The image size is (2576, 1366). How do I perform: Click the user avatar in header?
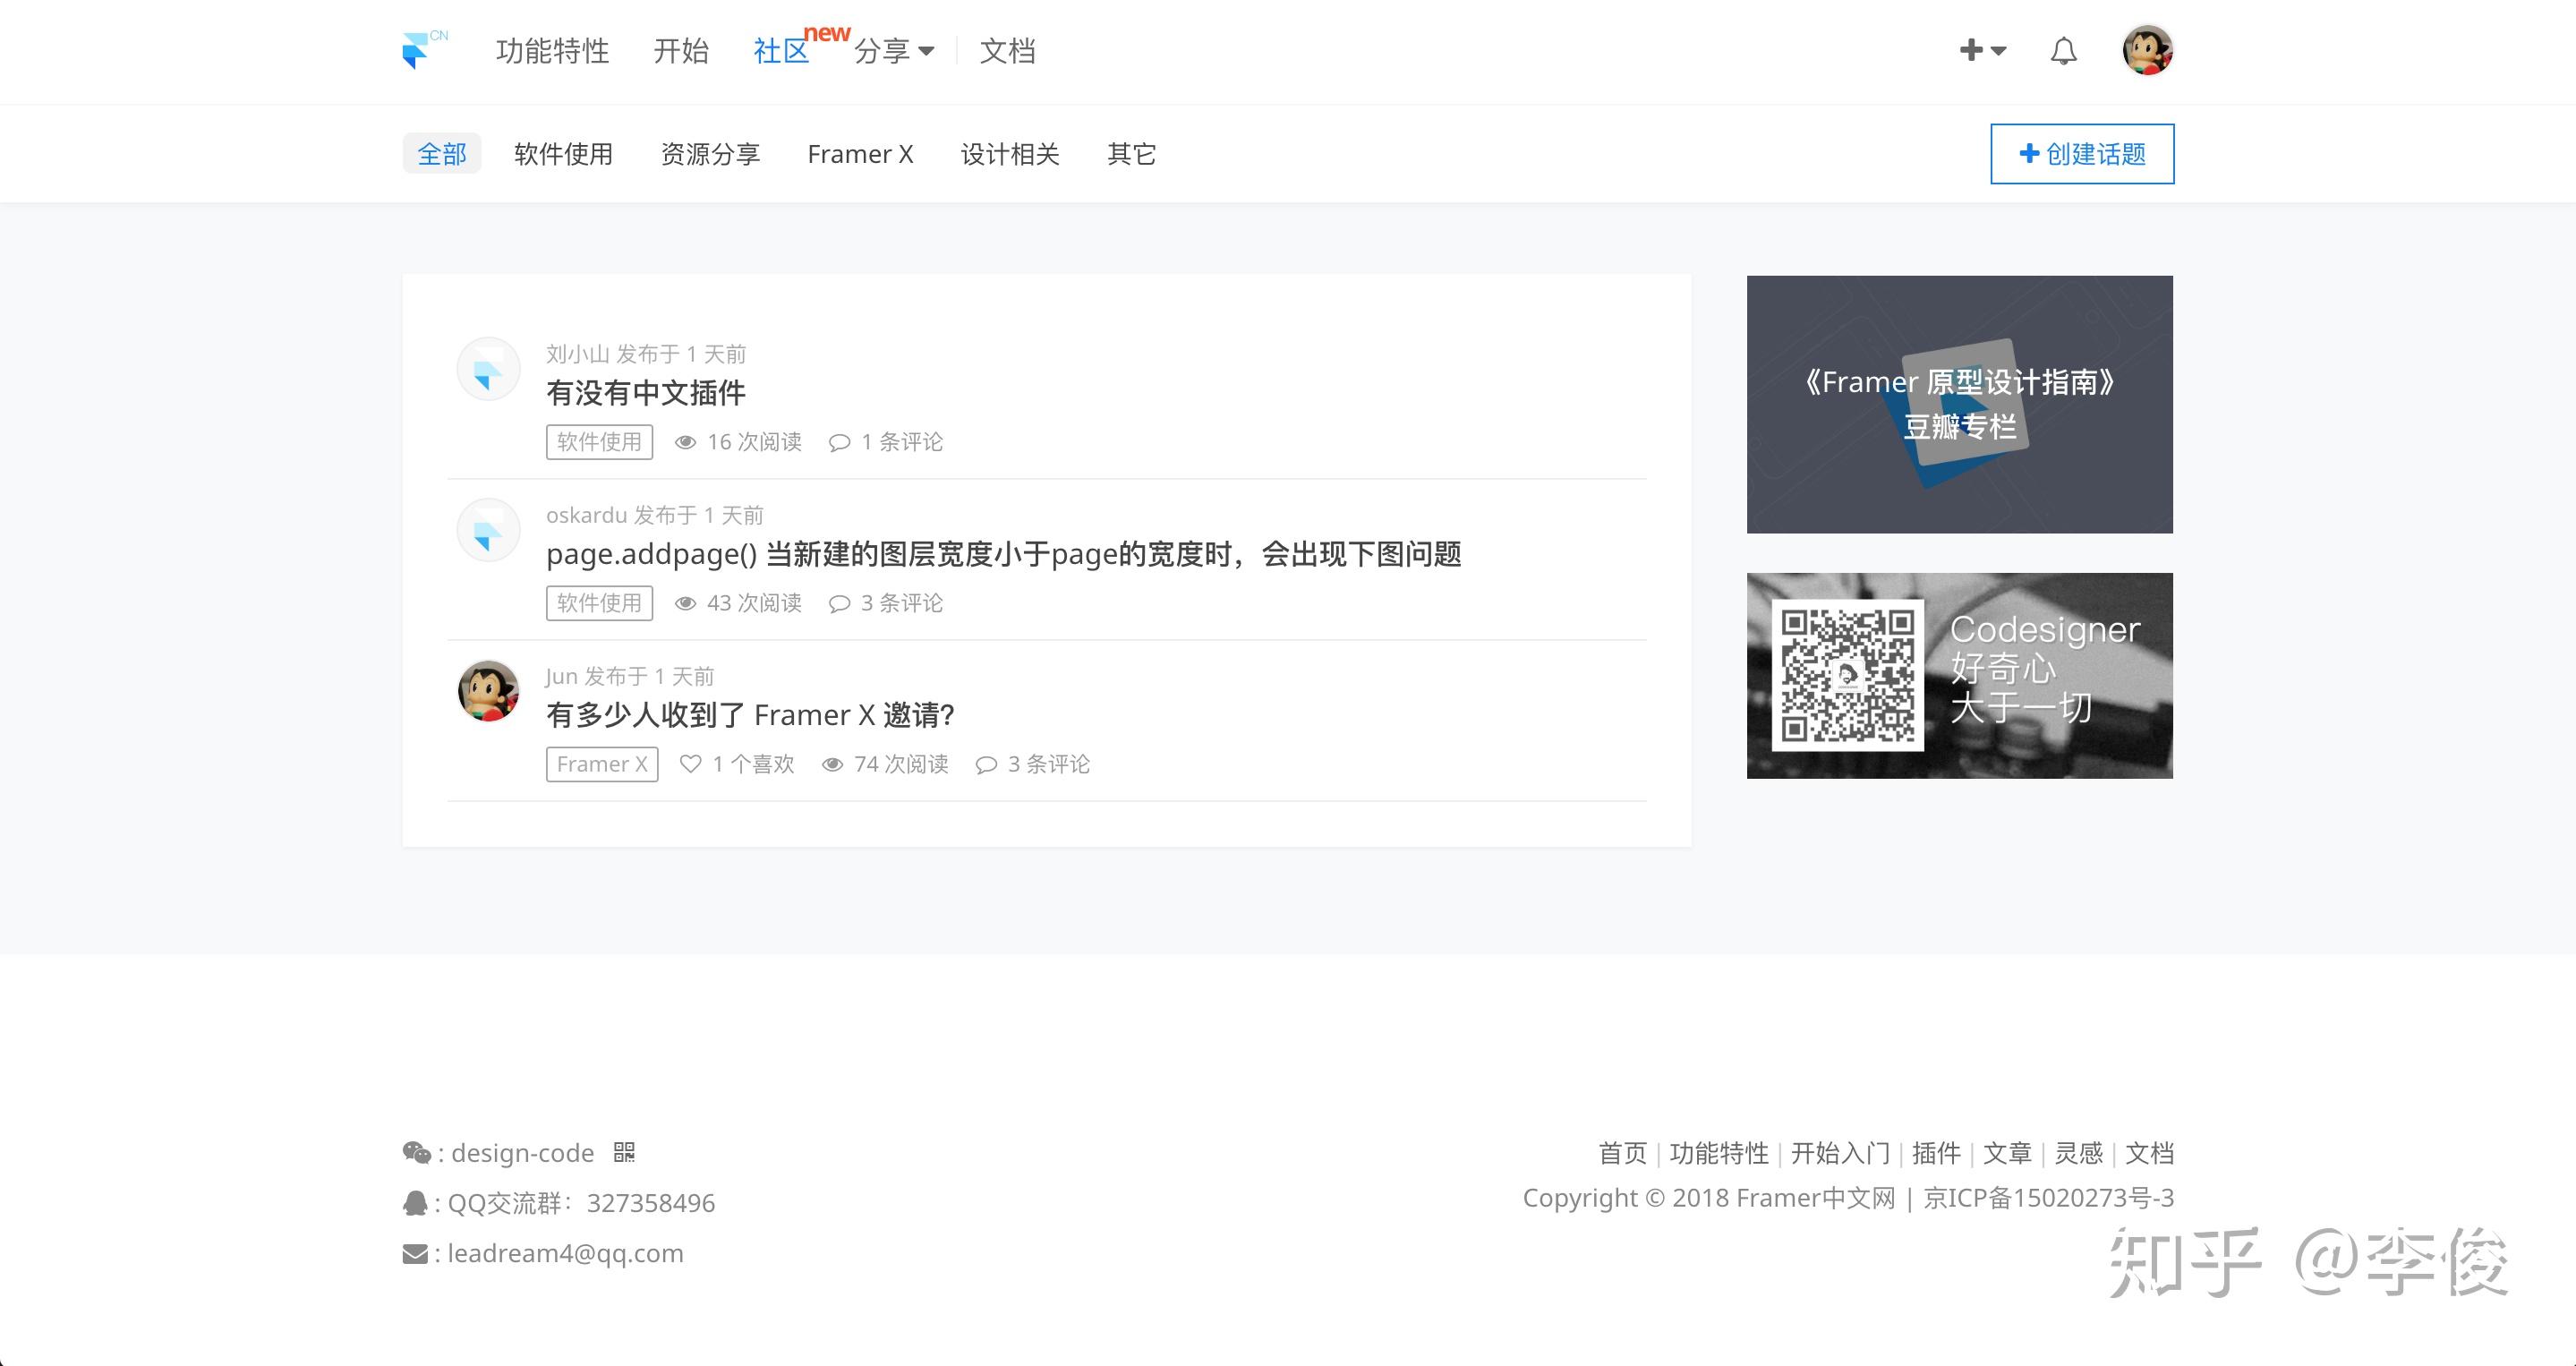click(2147, 50)
